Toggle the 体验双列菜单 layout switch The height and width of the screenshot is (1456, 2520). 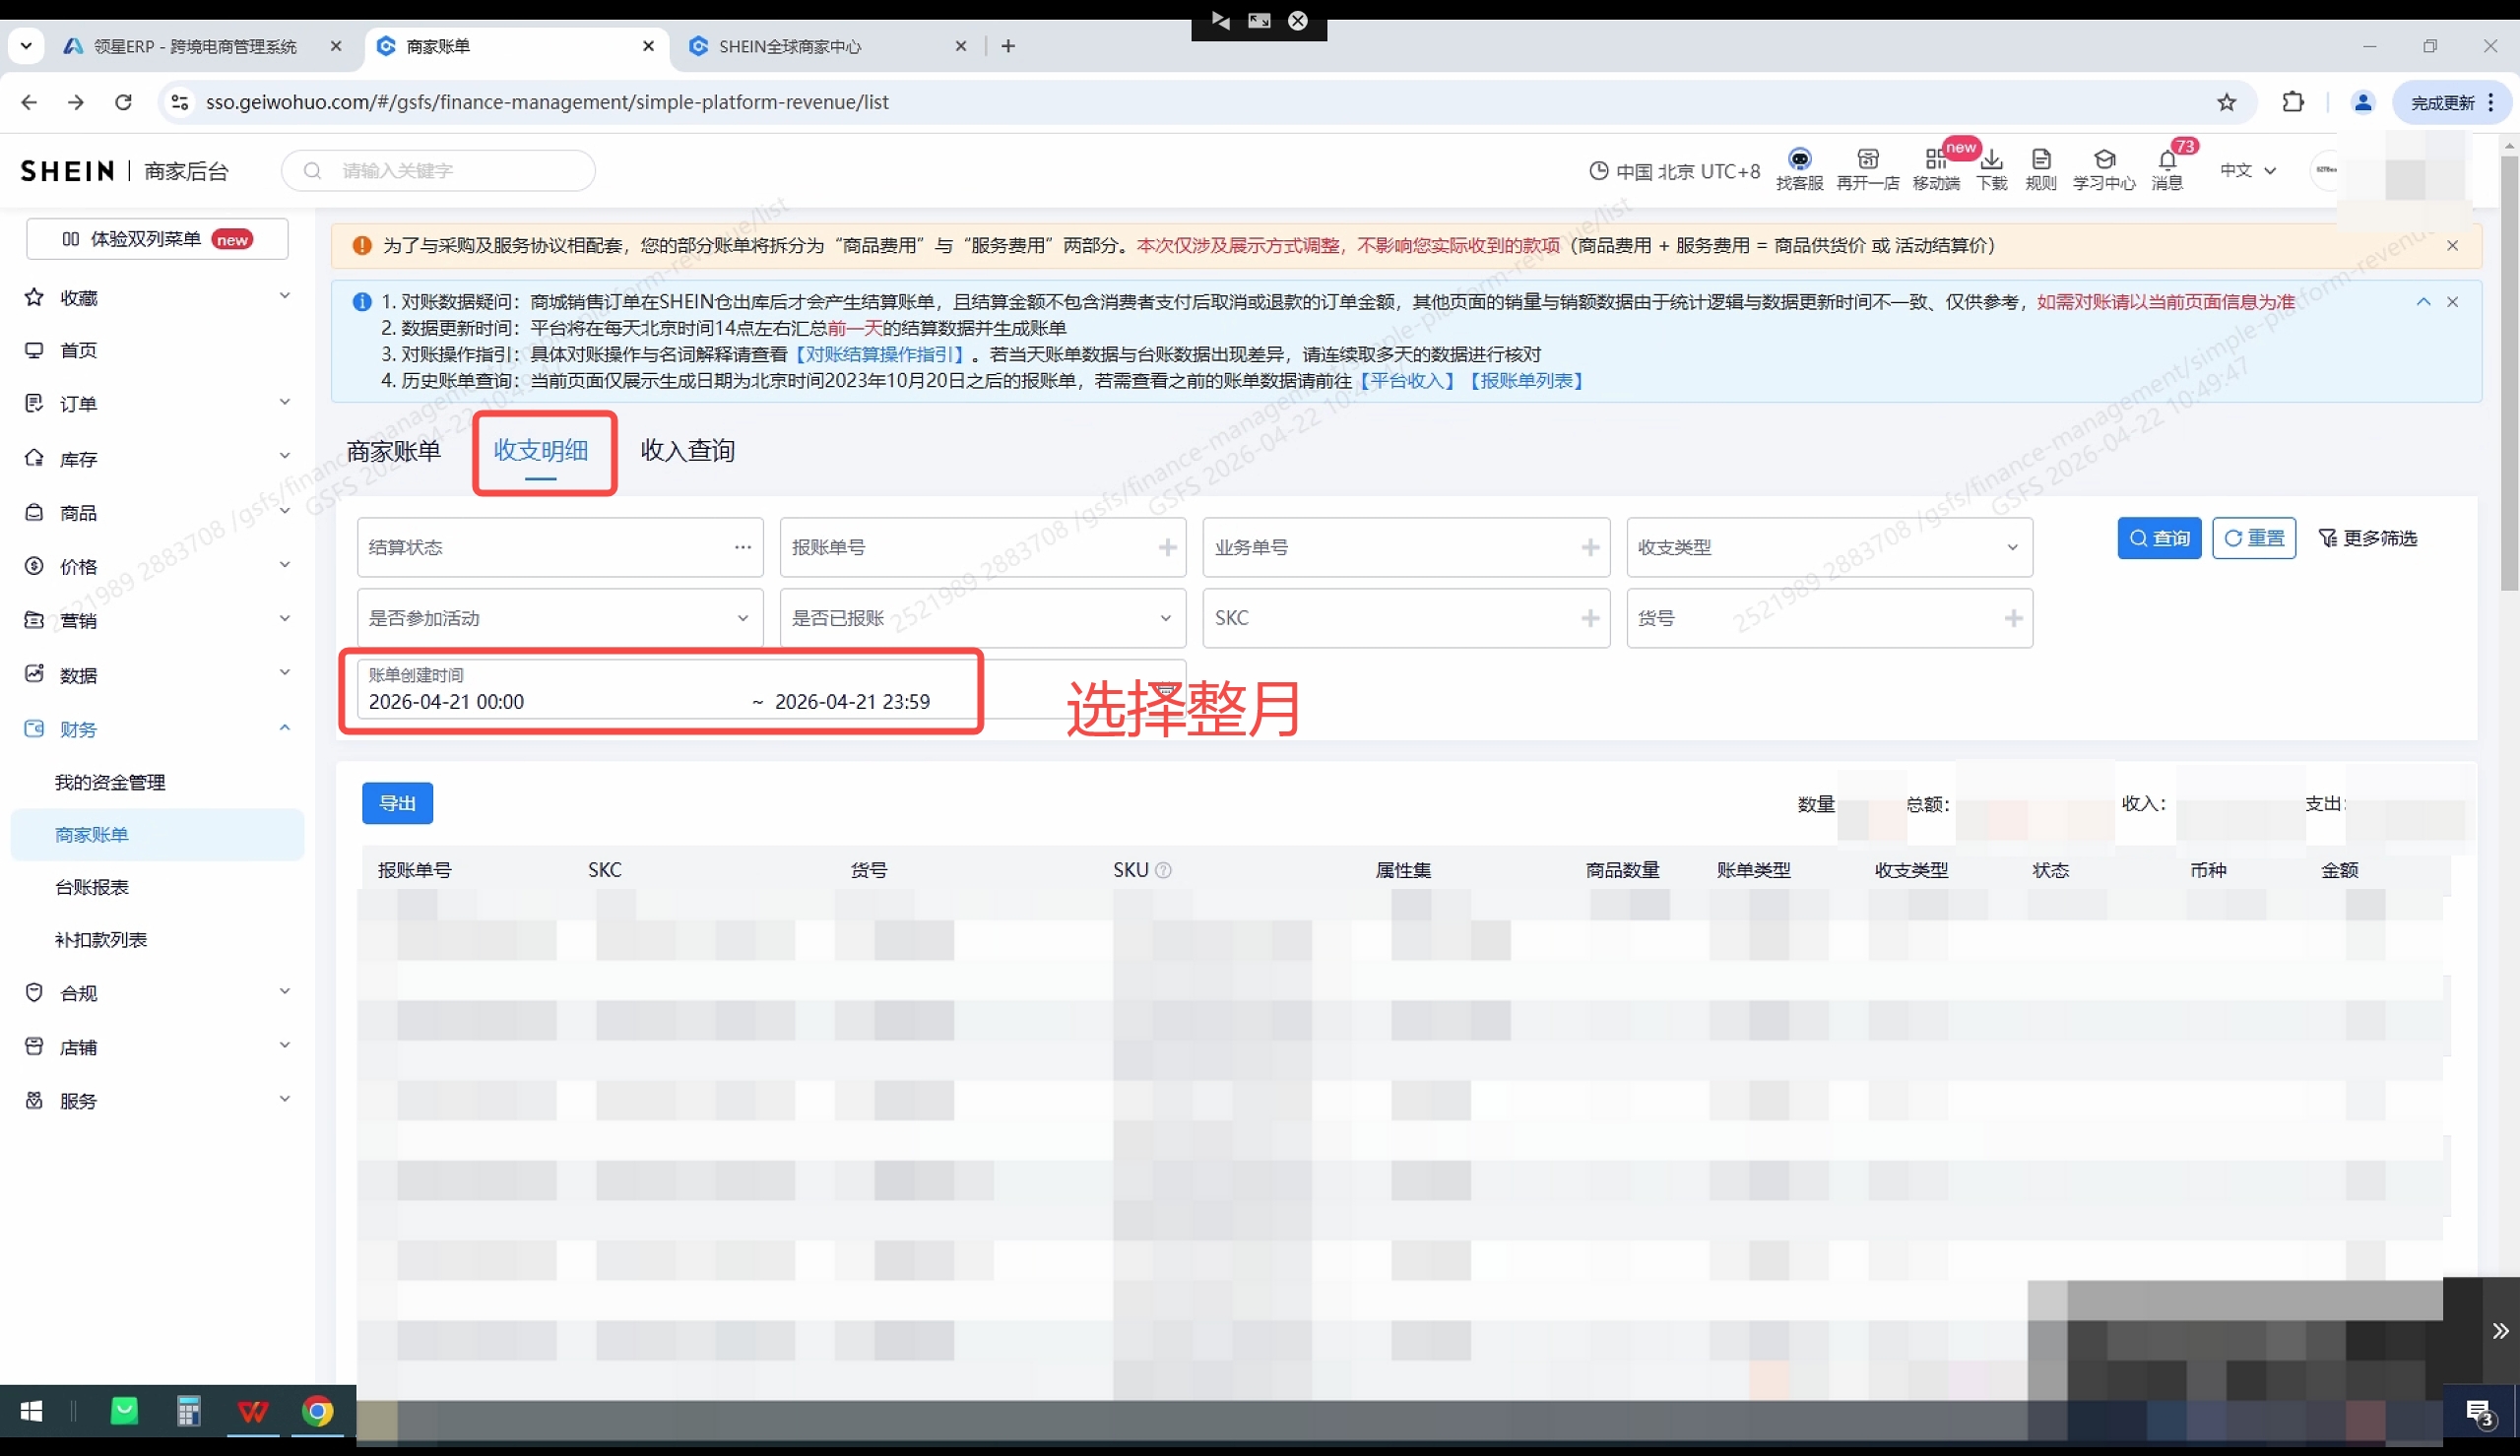(x=157, y=239)
